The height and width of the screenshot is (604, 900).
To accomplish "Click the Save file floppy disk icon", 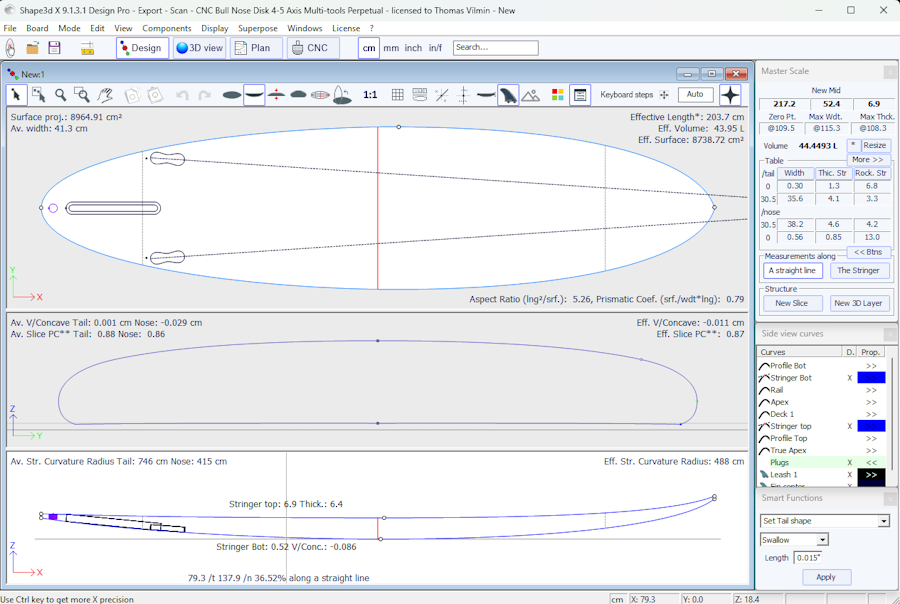I will pyautogui.click(x=54, y=48).
